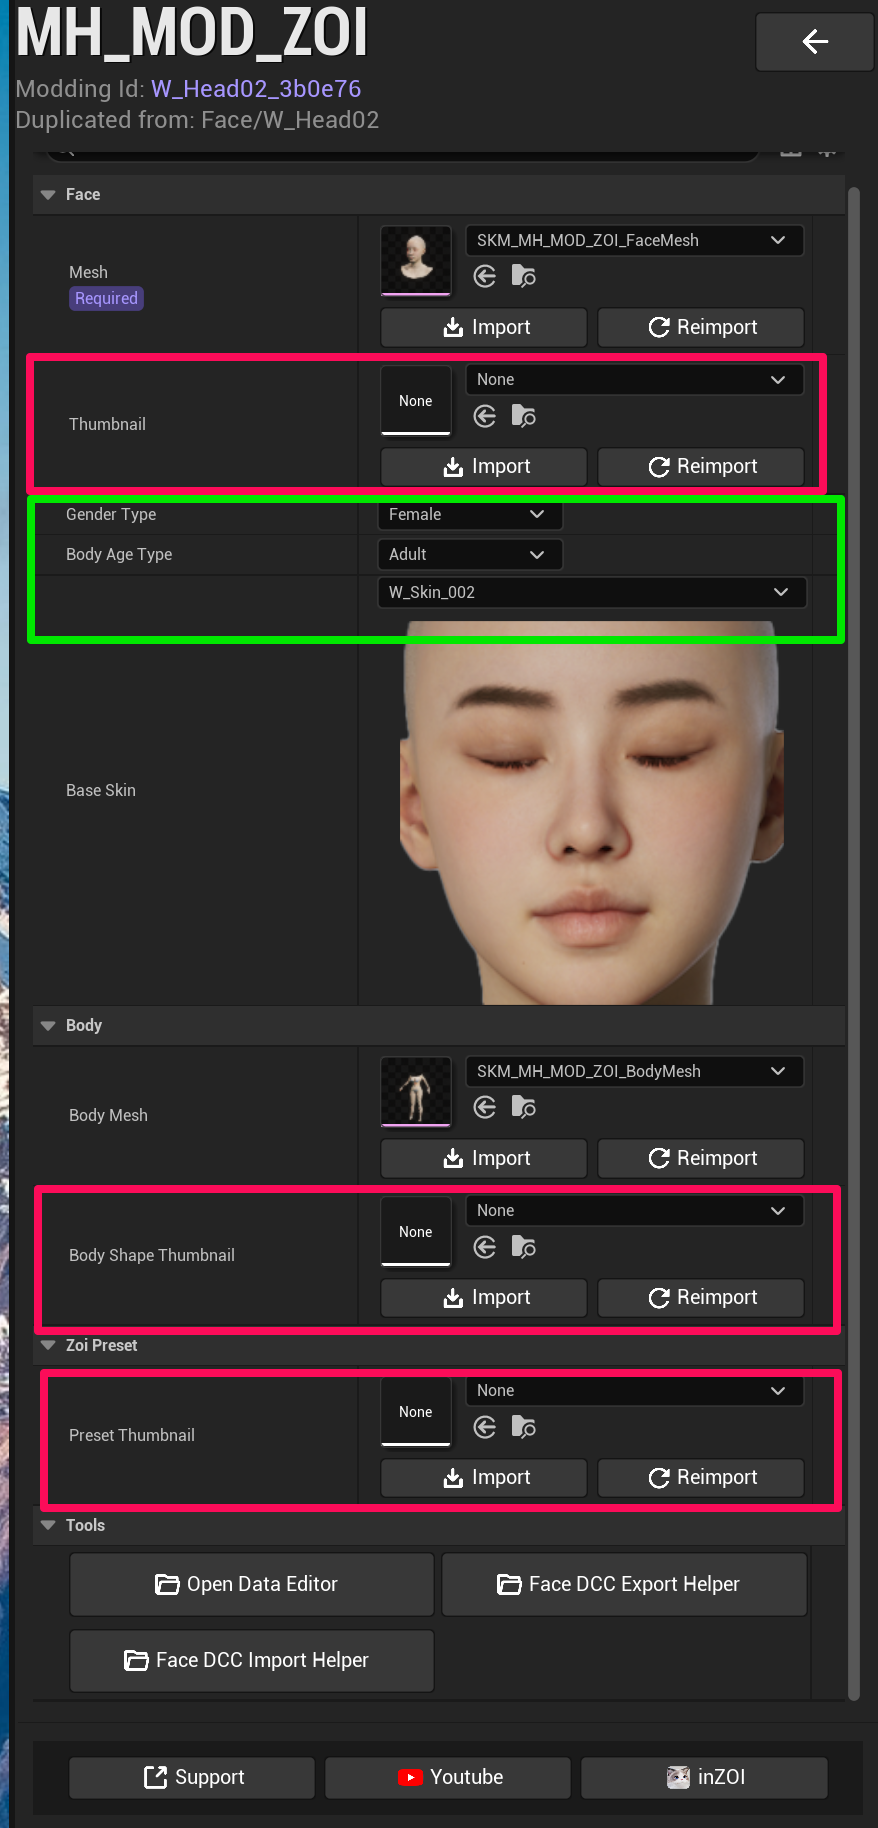Import a face Mesh
This screenshot has width=878, height=1828.
coord(484,328)
